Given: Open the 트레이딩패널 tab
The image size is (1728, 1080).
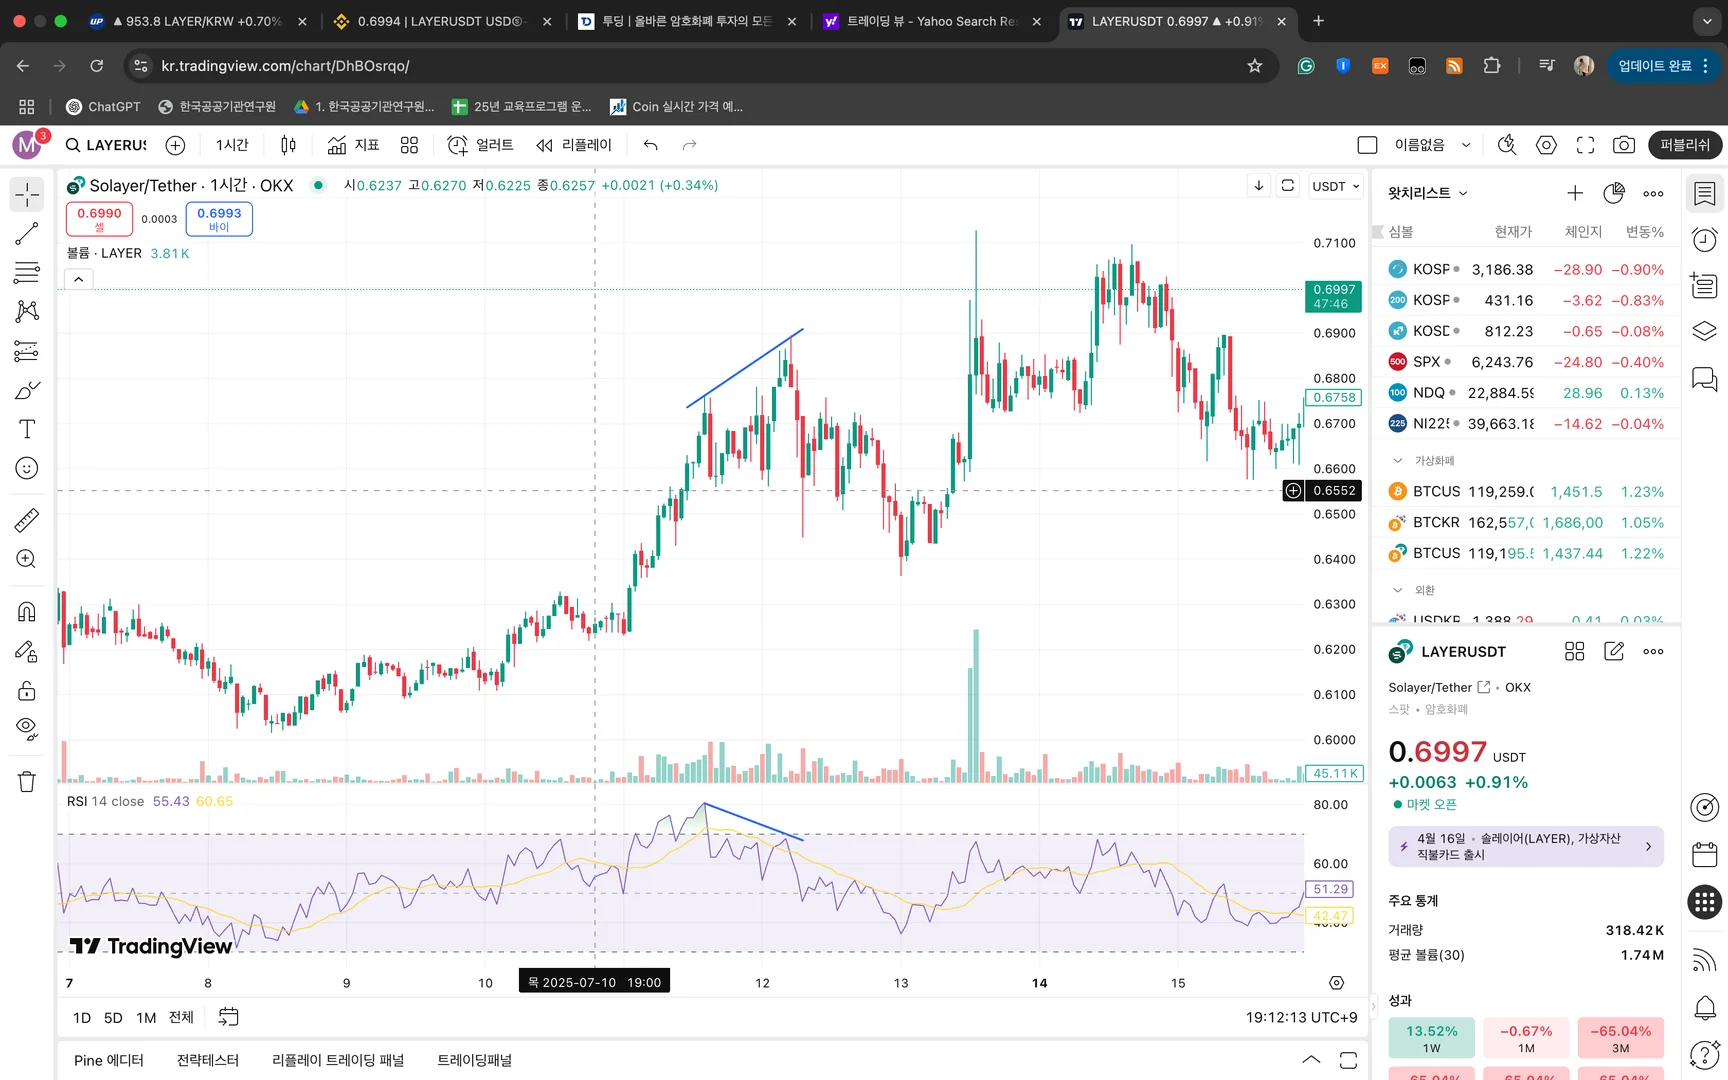Looking at the screenshot, I should [x=474, y=1060].
